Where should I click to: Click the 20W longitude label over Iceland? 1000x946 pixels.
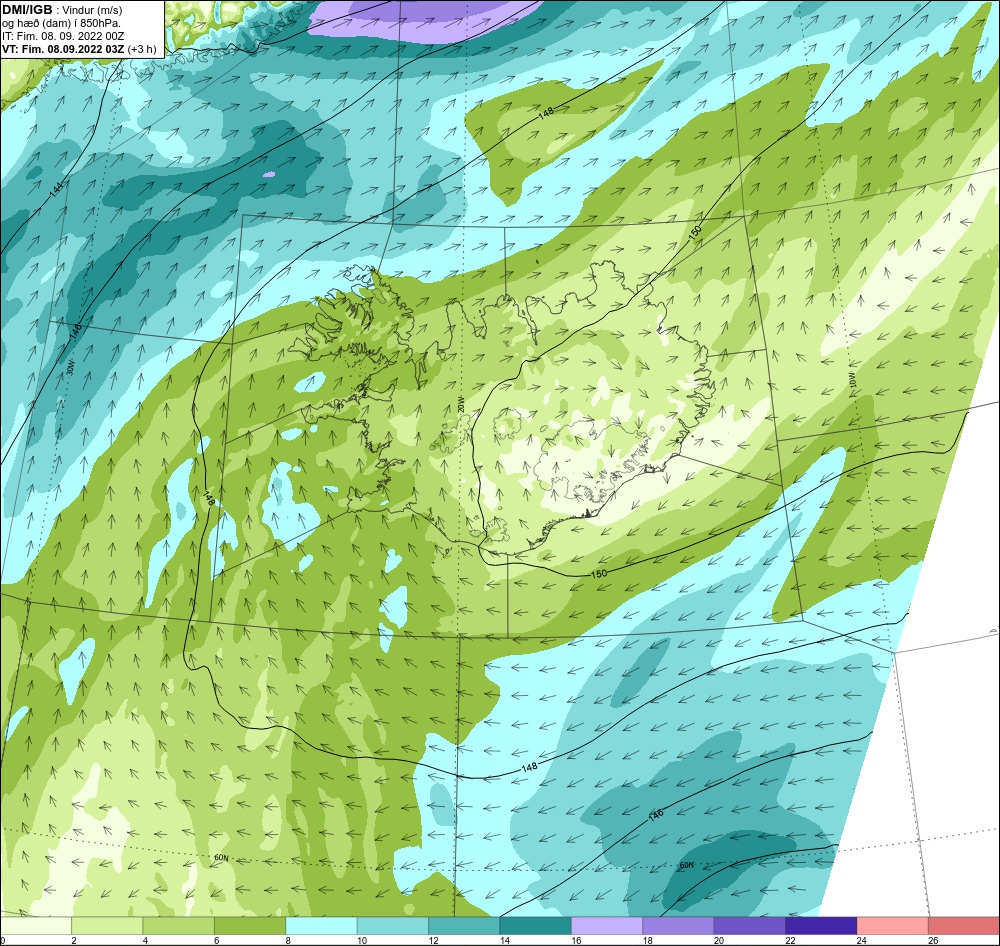(460, 403)
